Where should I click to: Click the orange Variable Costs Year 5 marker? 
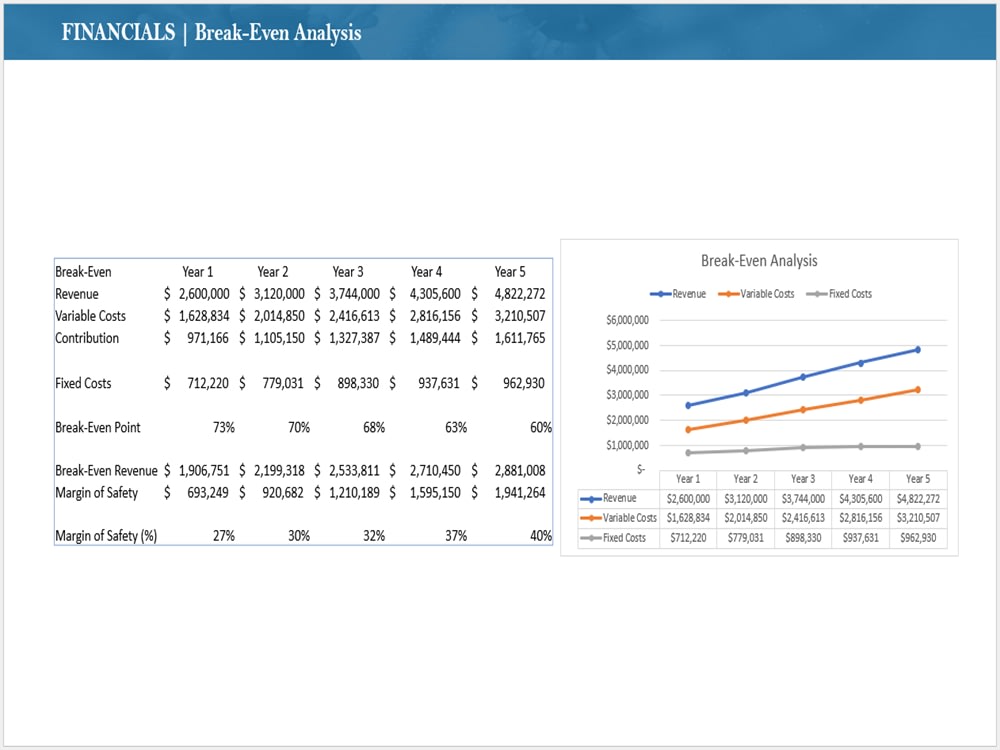click(x=918, y=390)
